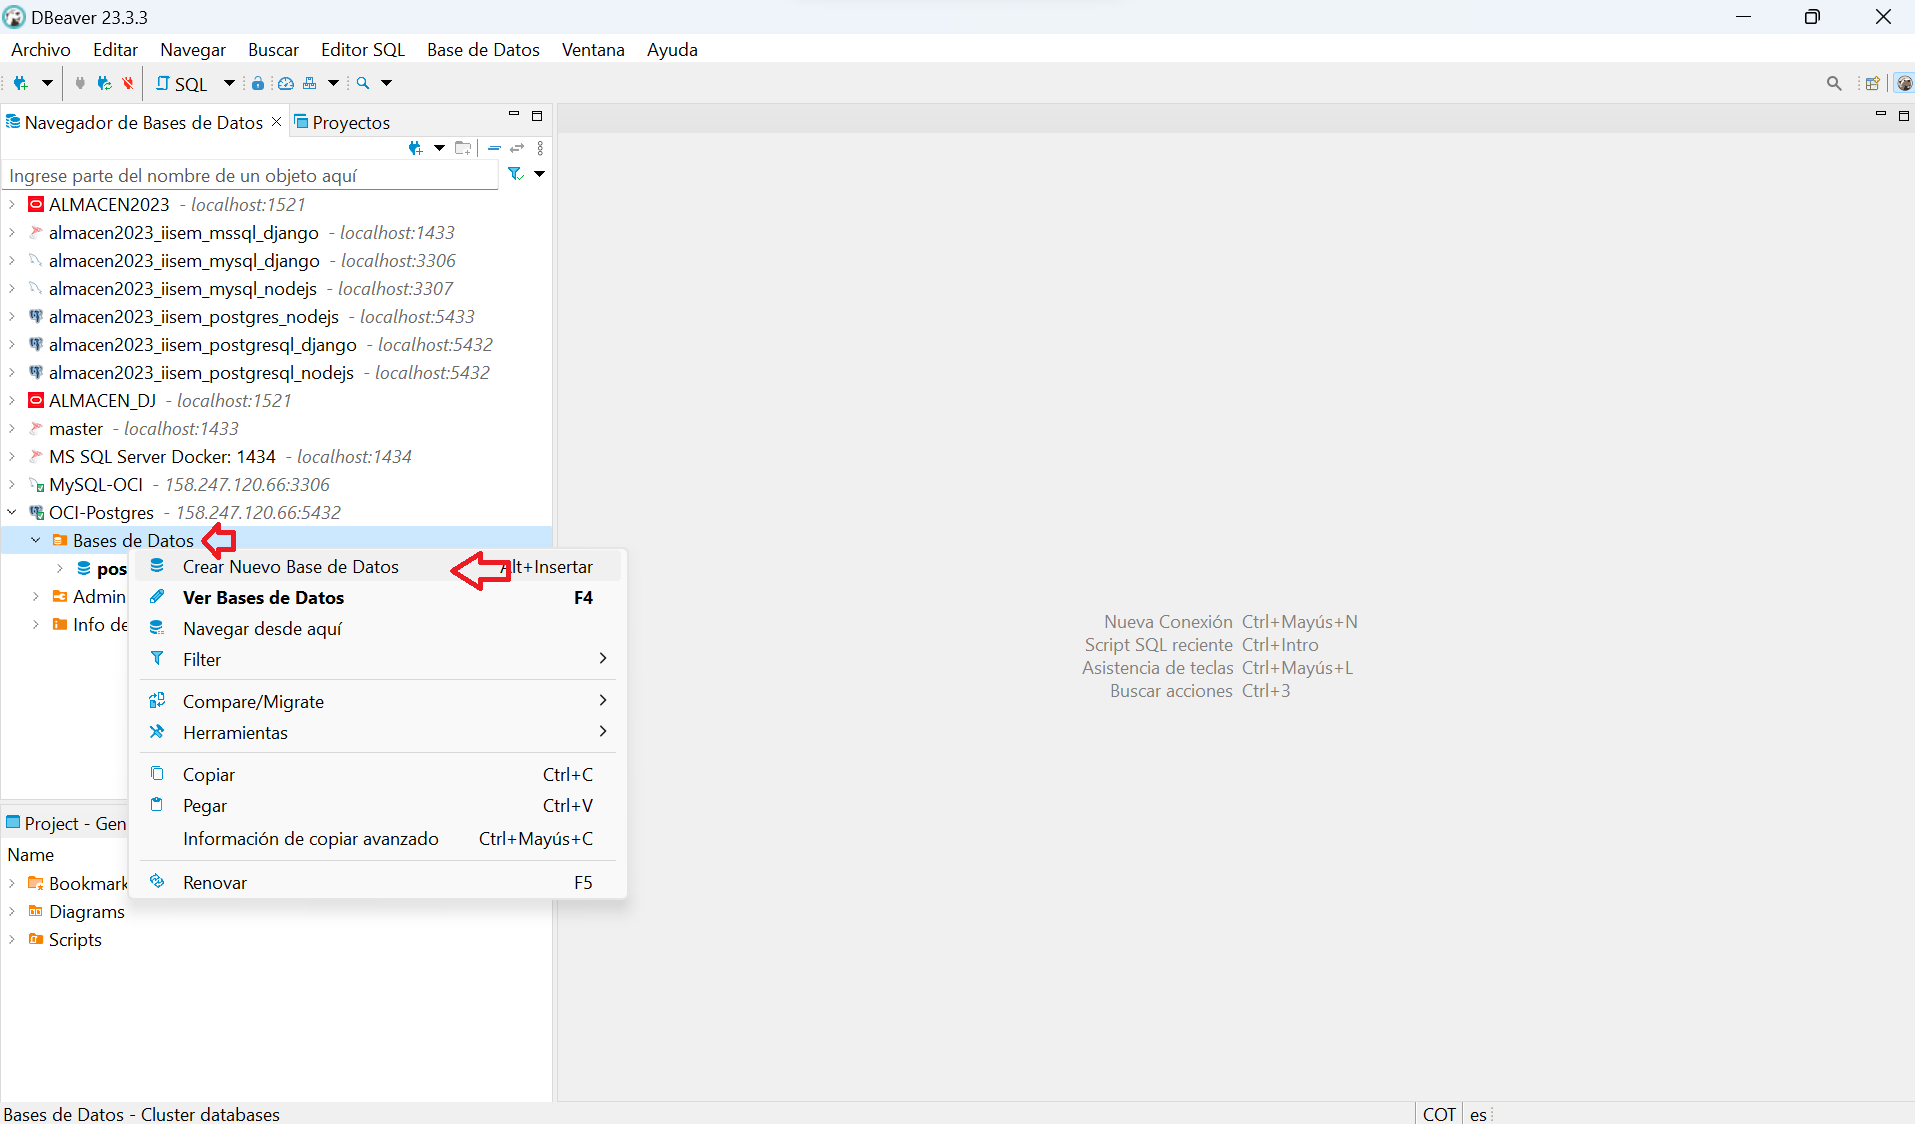Choose Crear Nuevo Base de Datos
Image resolution: width=1915 pixels, height=1124 pixels.
(x=378, y=566)
